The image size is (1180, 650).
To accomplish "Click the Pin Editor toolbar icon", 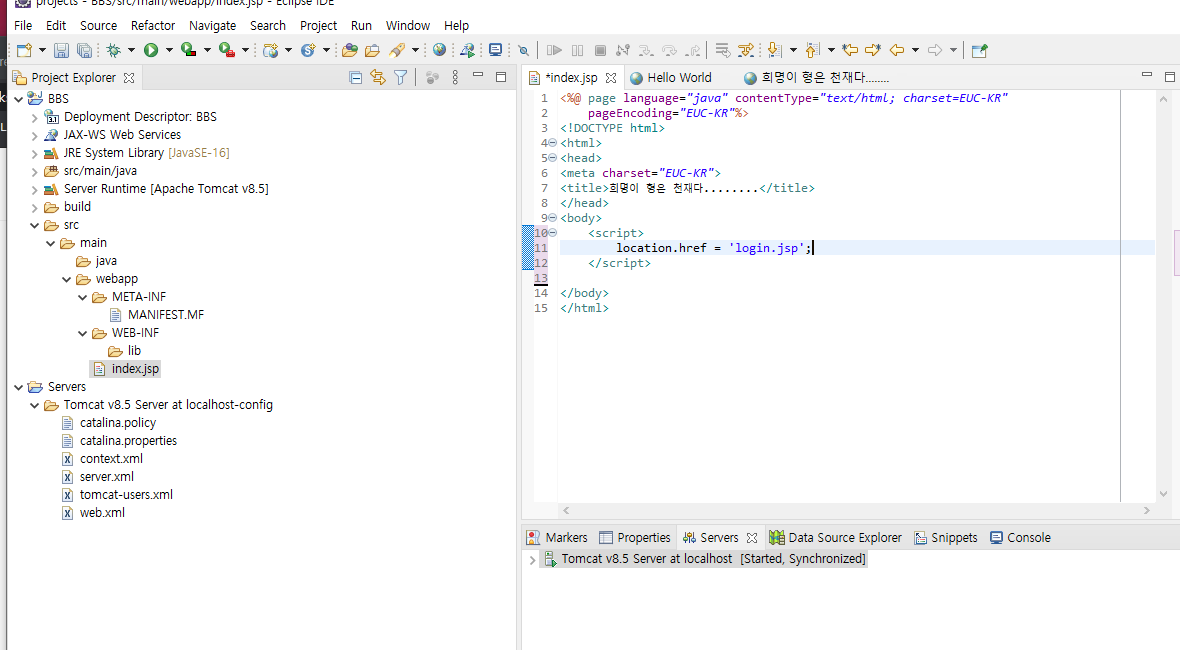I will click(979, 50).
